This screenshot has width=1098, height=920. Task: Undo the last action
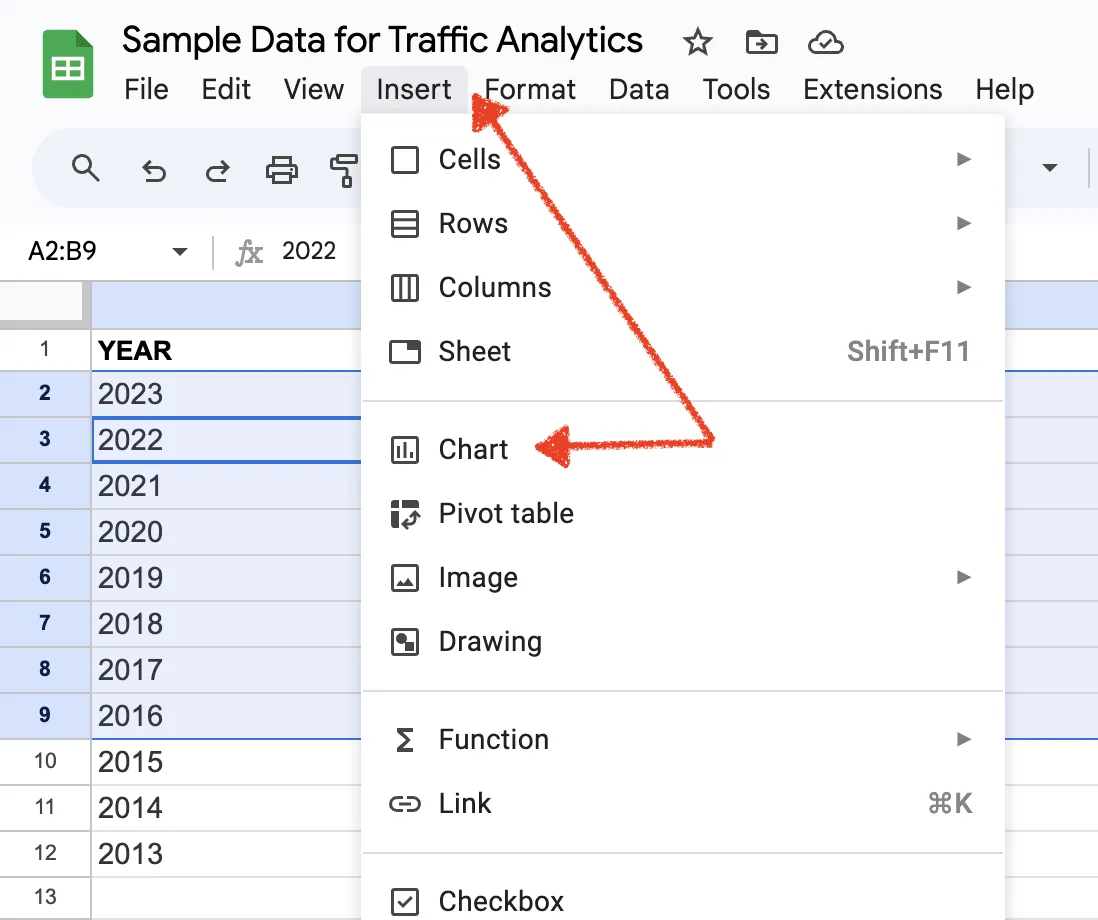[154, 170]
